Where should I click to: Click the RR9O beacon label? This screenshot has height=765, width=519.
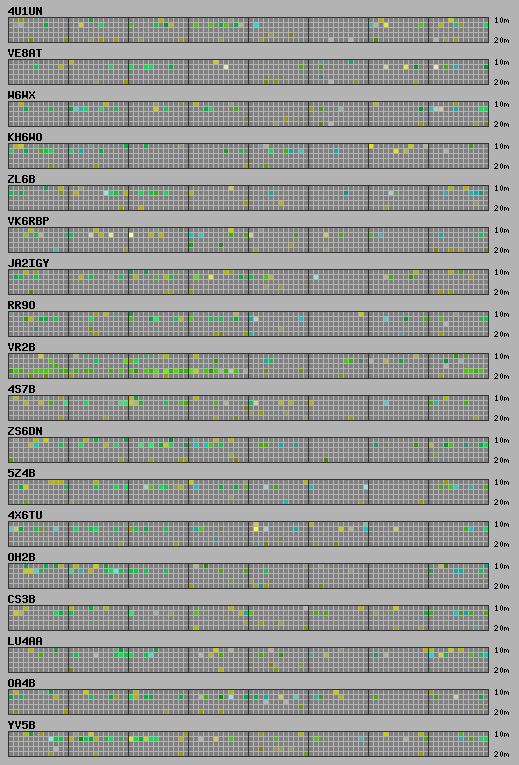21,305
